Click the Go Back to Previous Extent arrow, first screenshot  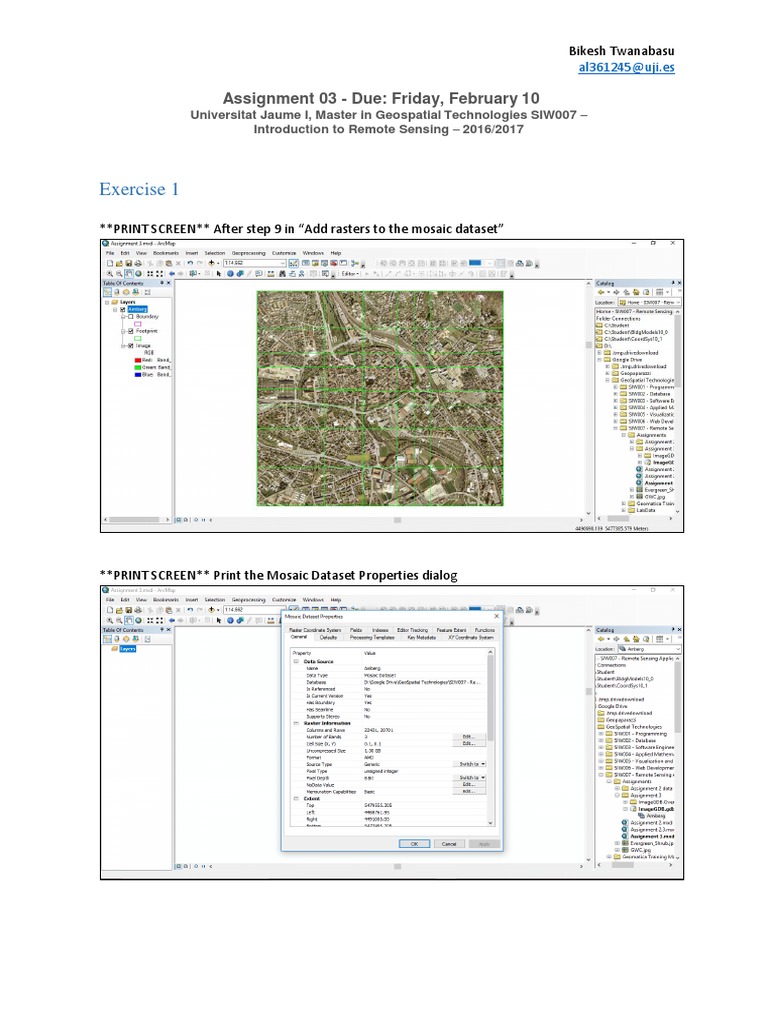click(x=172, y=274)
